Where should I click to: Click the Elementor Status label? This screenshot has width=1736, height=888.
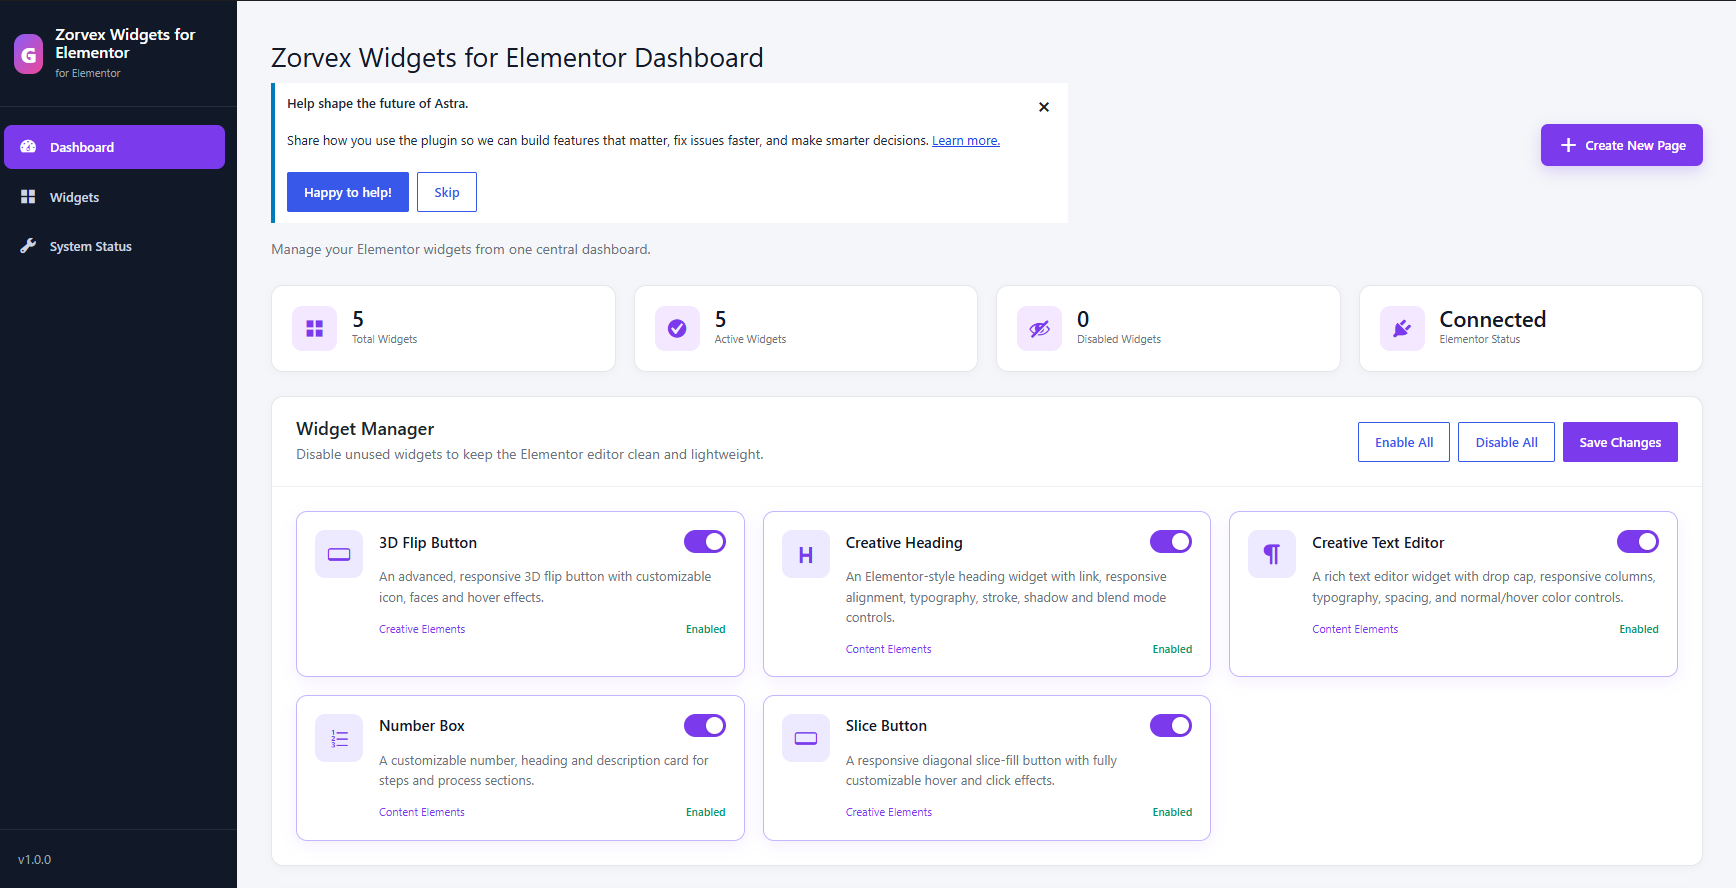(x=1480, y=340)
